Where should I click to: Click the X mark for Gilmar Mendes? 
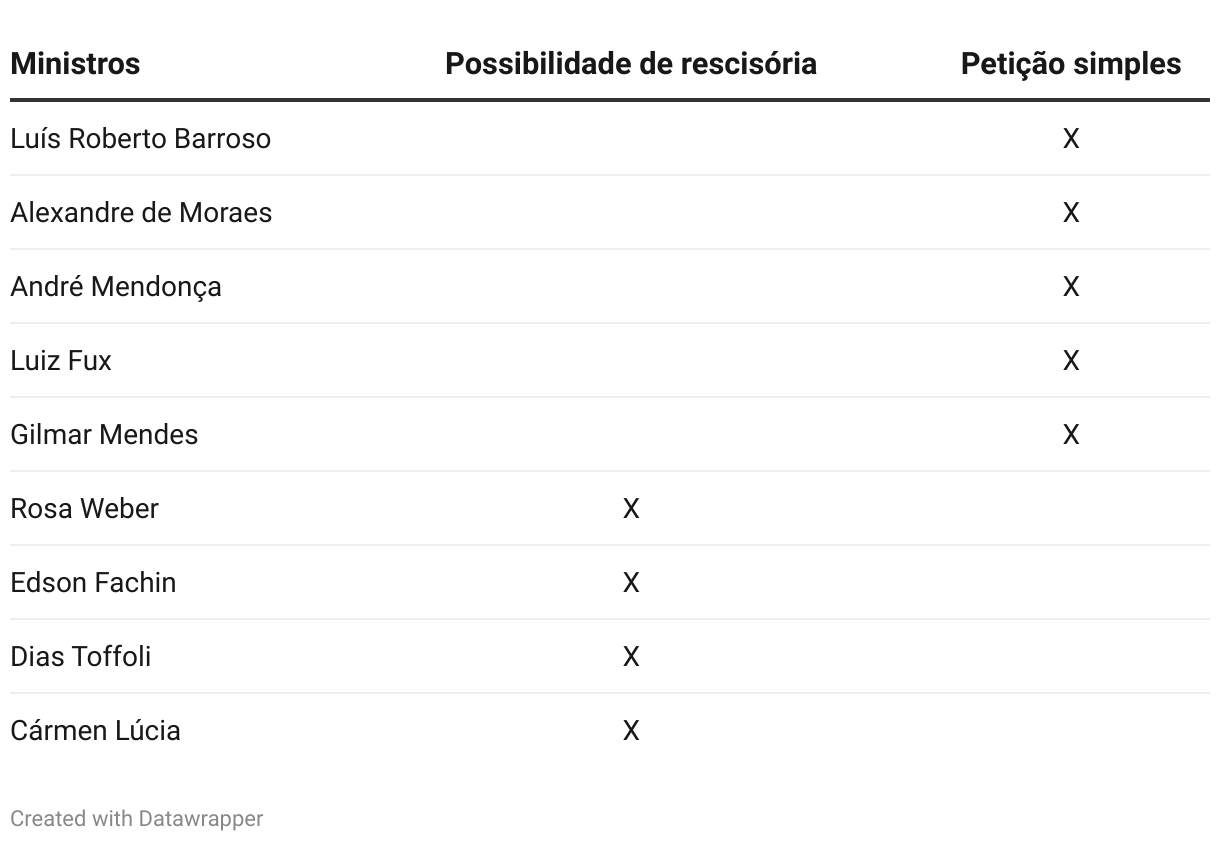coord(1070,434)
